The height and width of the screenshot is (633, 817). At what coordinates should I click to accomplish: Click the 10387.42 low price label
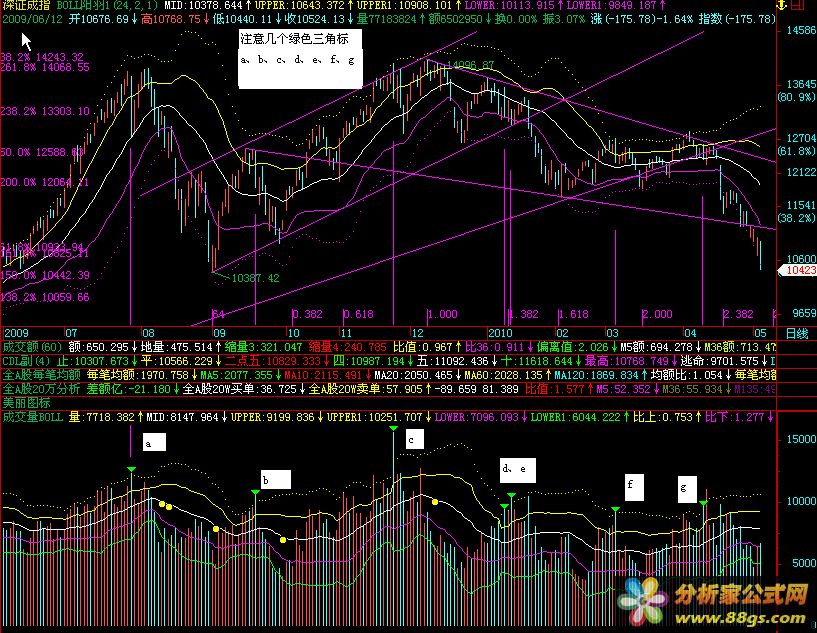coord(254,279)
